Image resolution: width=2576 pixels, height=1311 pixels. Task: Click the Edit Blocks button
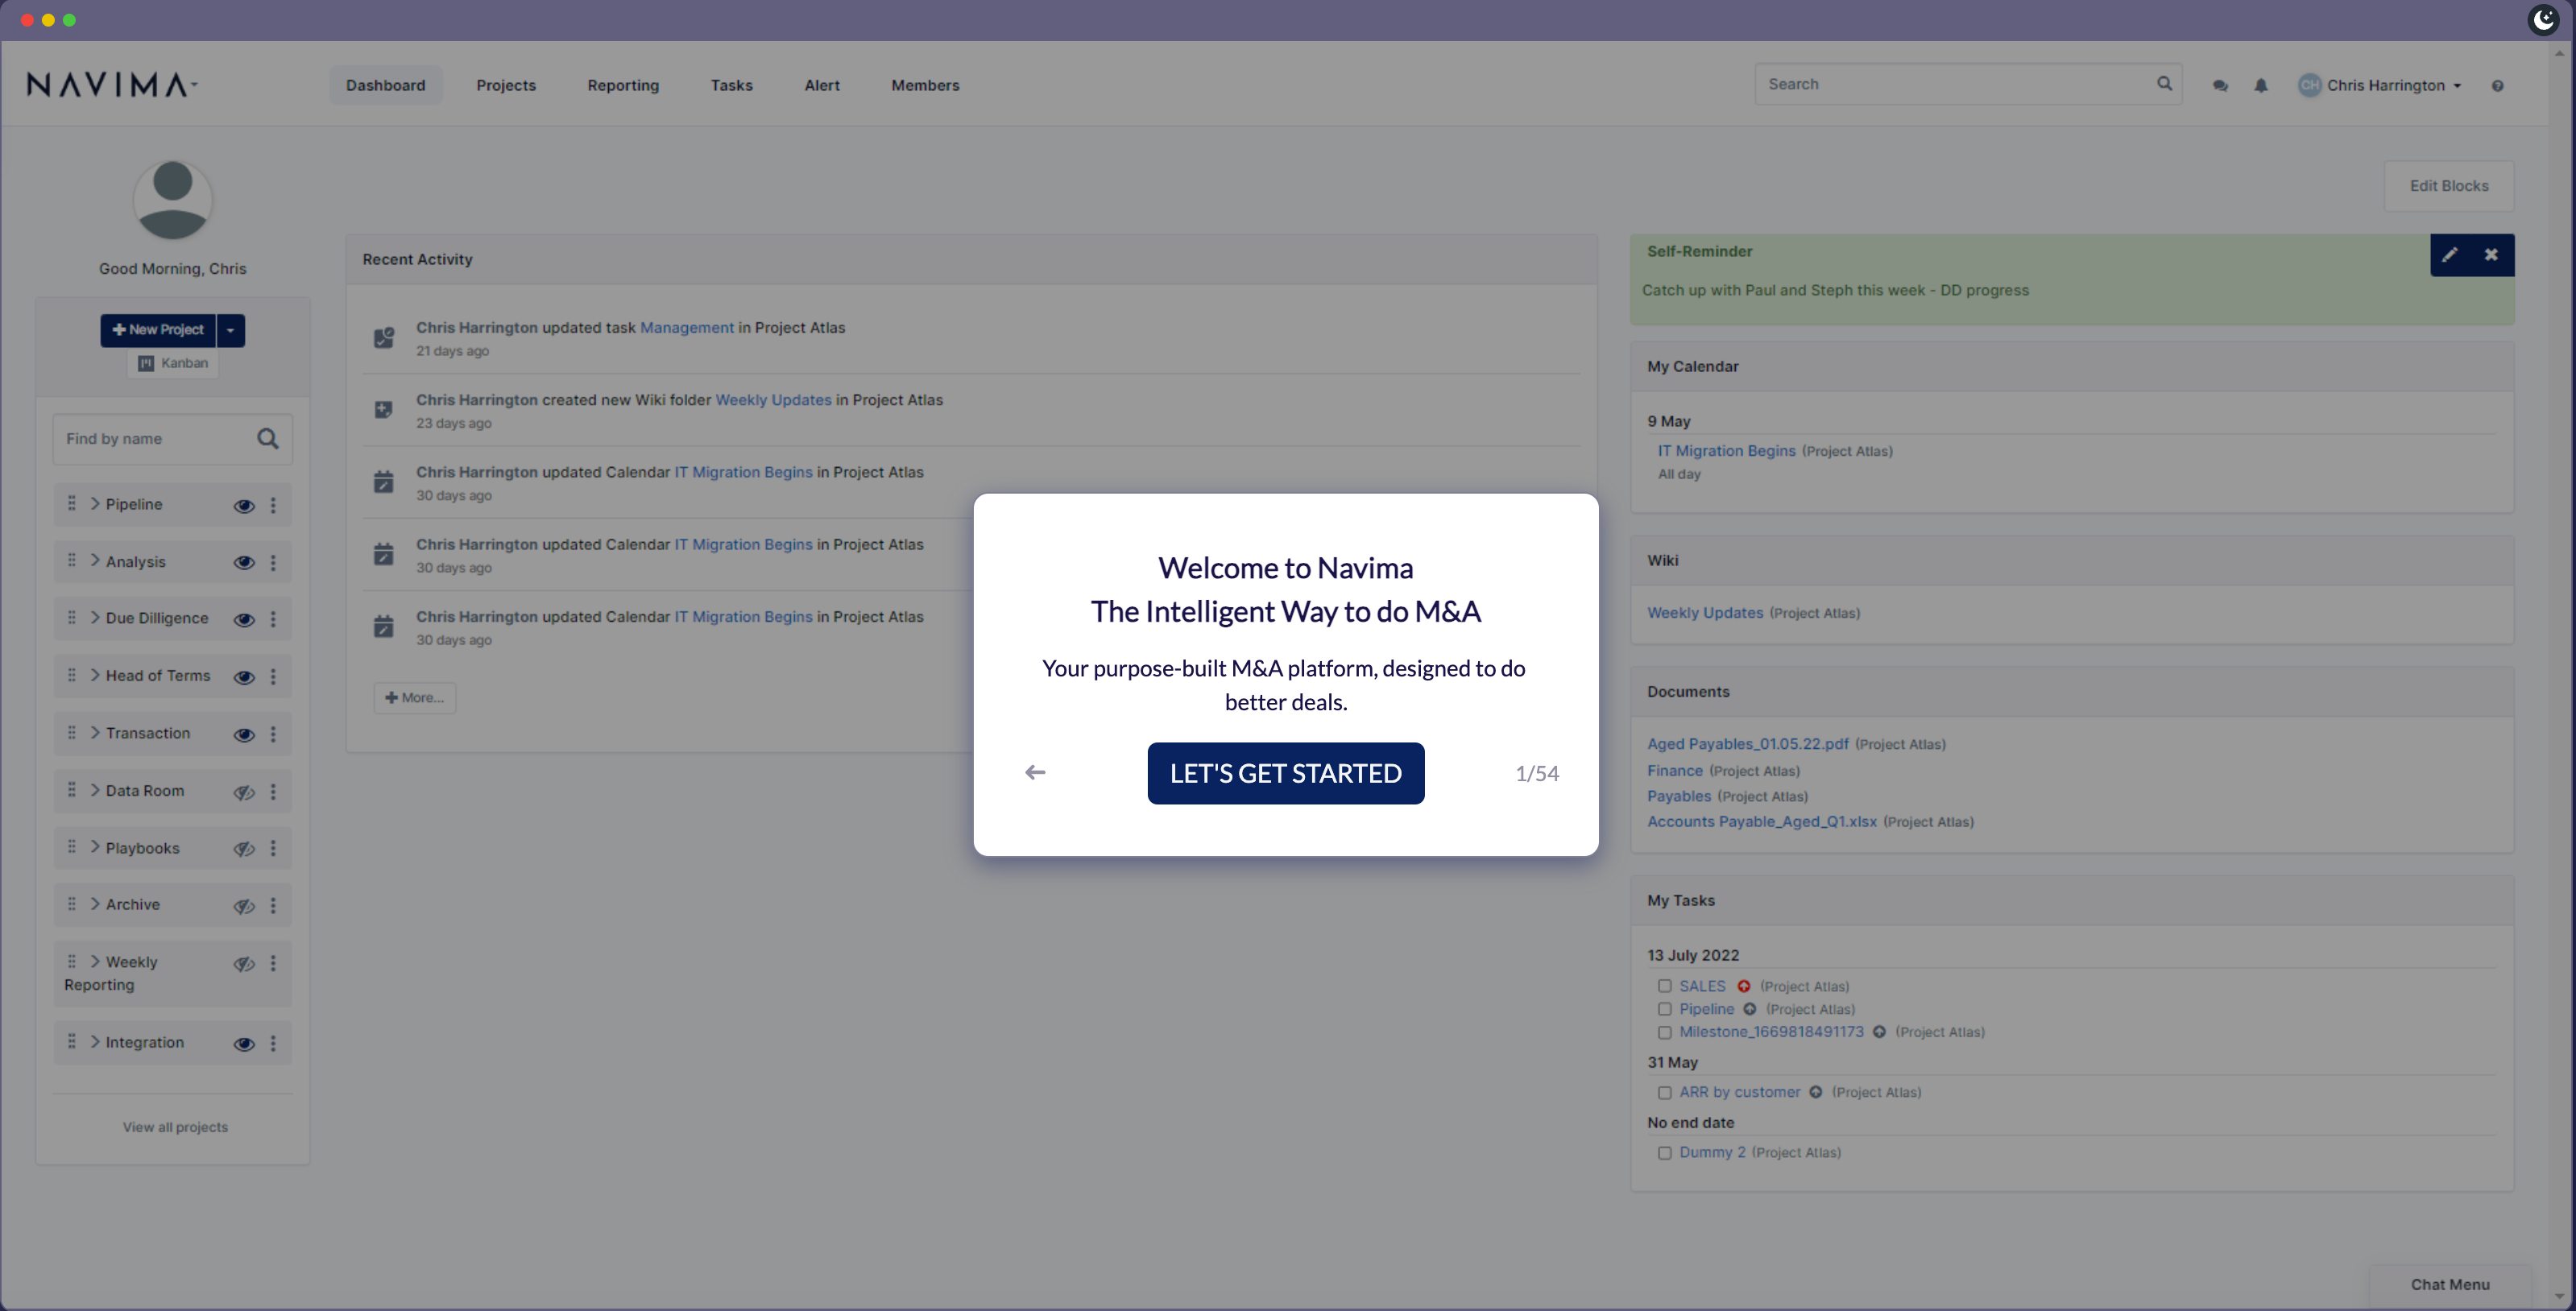[x=2449, y=186]
